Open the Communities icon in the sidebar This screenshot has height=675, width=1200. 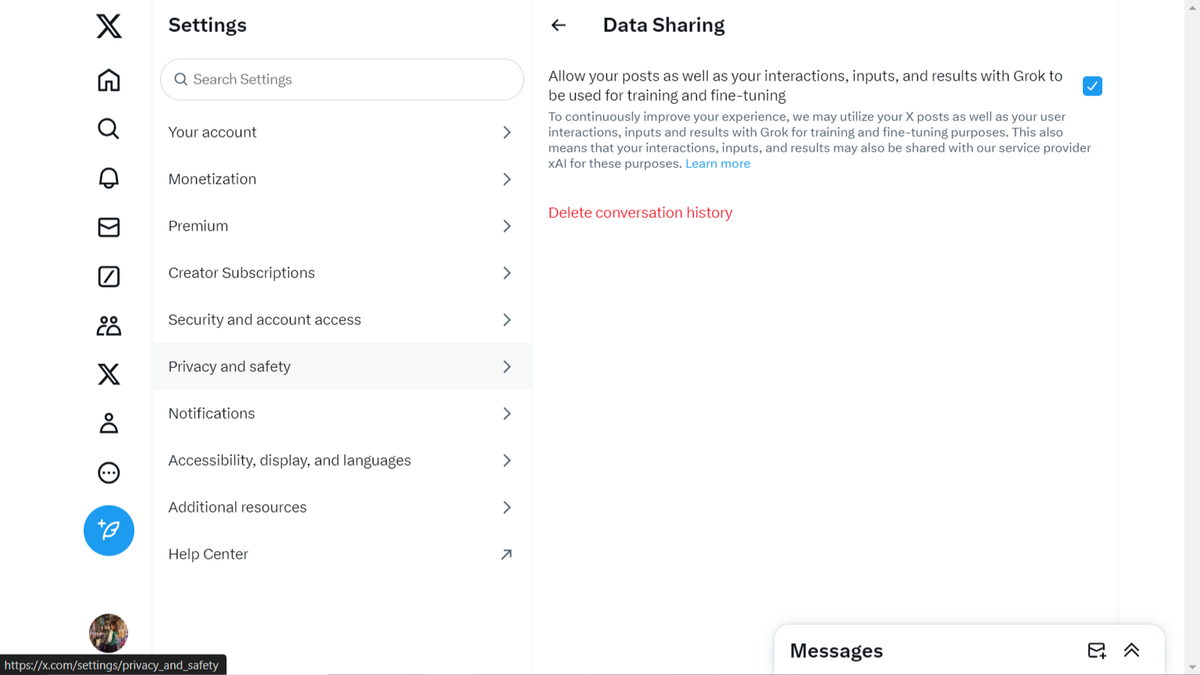pos(108,325)
